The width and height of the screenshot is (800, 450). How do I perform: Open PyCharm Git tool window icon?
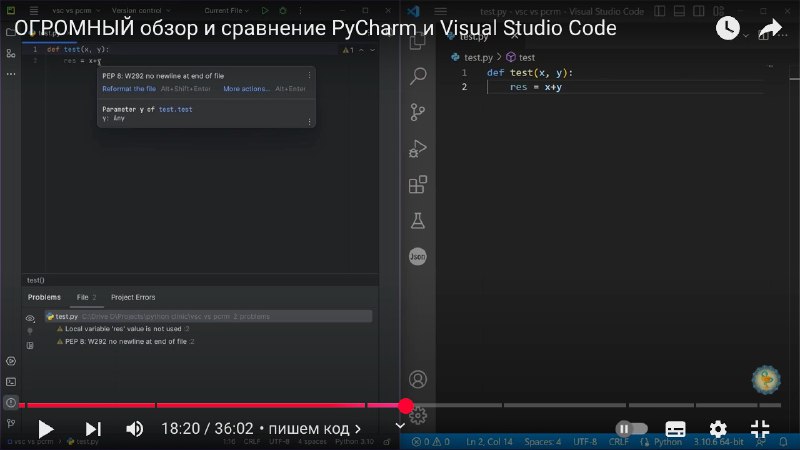(11, 423)
